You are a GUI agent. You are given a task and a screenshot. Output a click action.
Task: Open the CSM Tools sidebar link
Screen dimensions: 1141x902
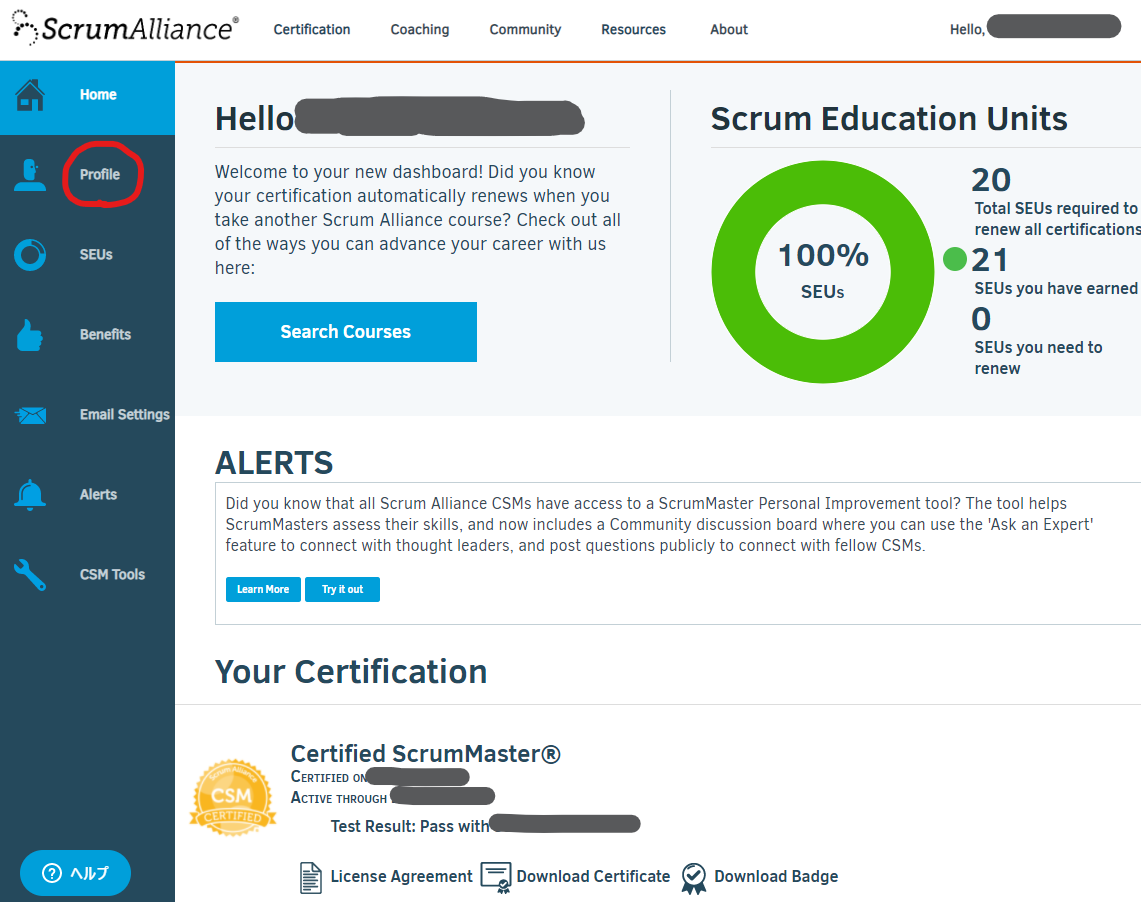[112, 575]
